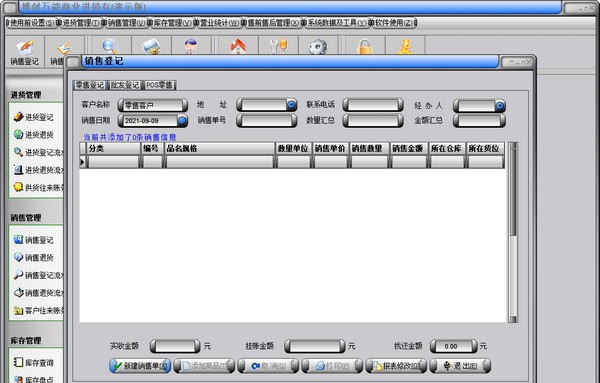The image size is (600, 383).
Task: Click the 数量汇总 field
Action: coord(373,121)
